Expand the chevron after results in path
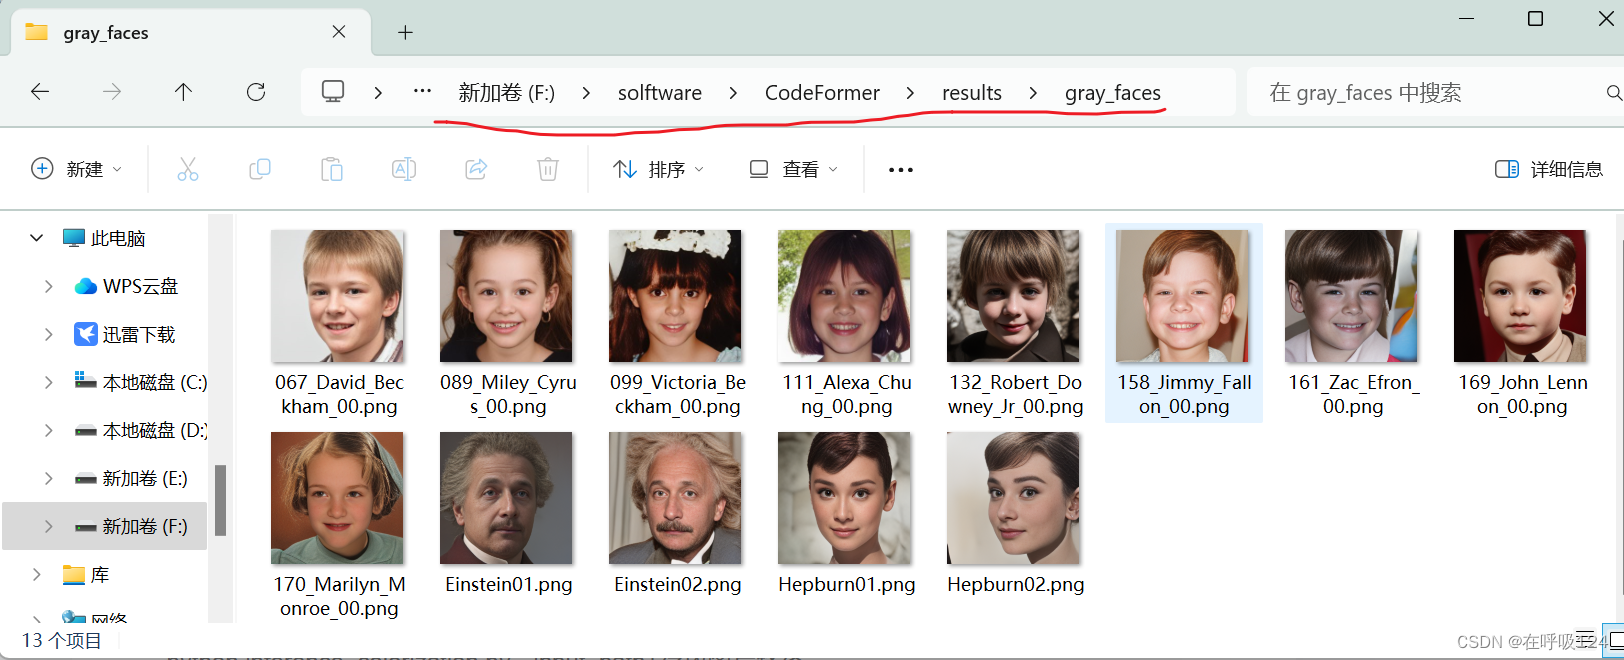Viewport: 1624px width, 660px height. (x=1033, y=93)
